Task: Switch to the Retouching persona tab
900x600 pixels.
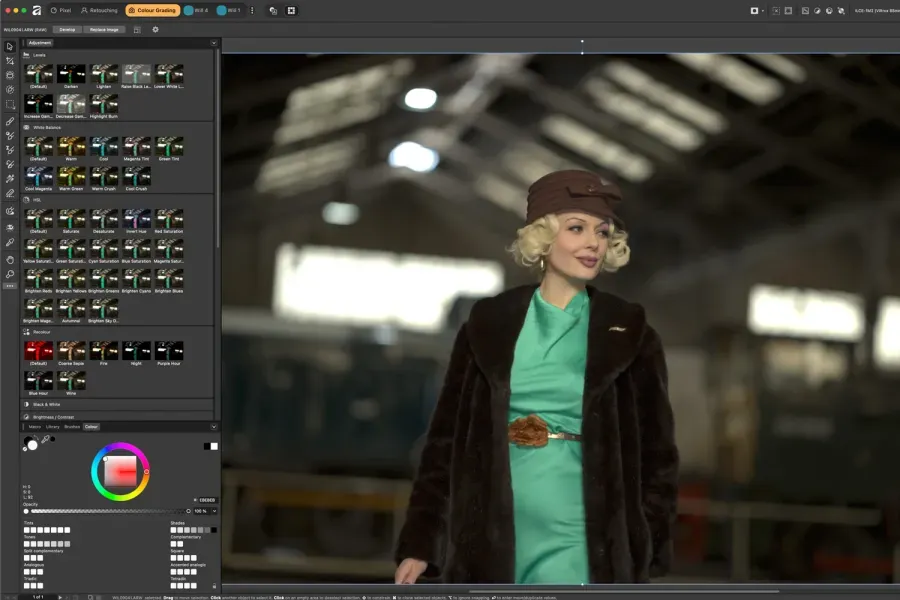Action: click(100, 10)
